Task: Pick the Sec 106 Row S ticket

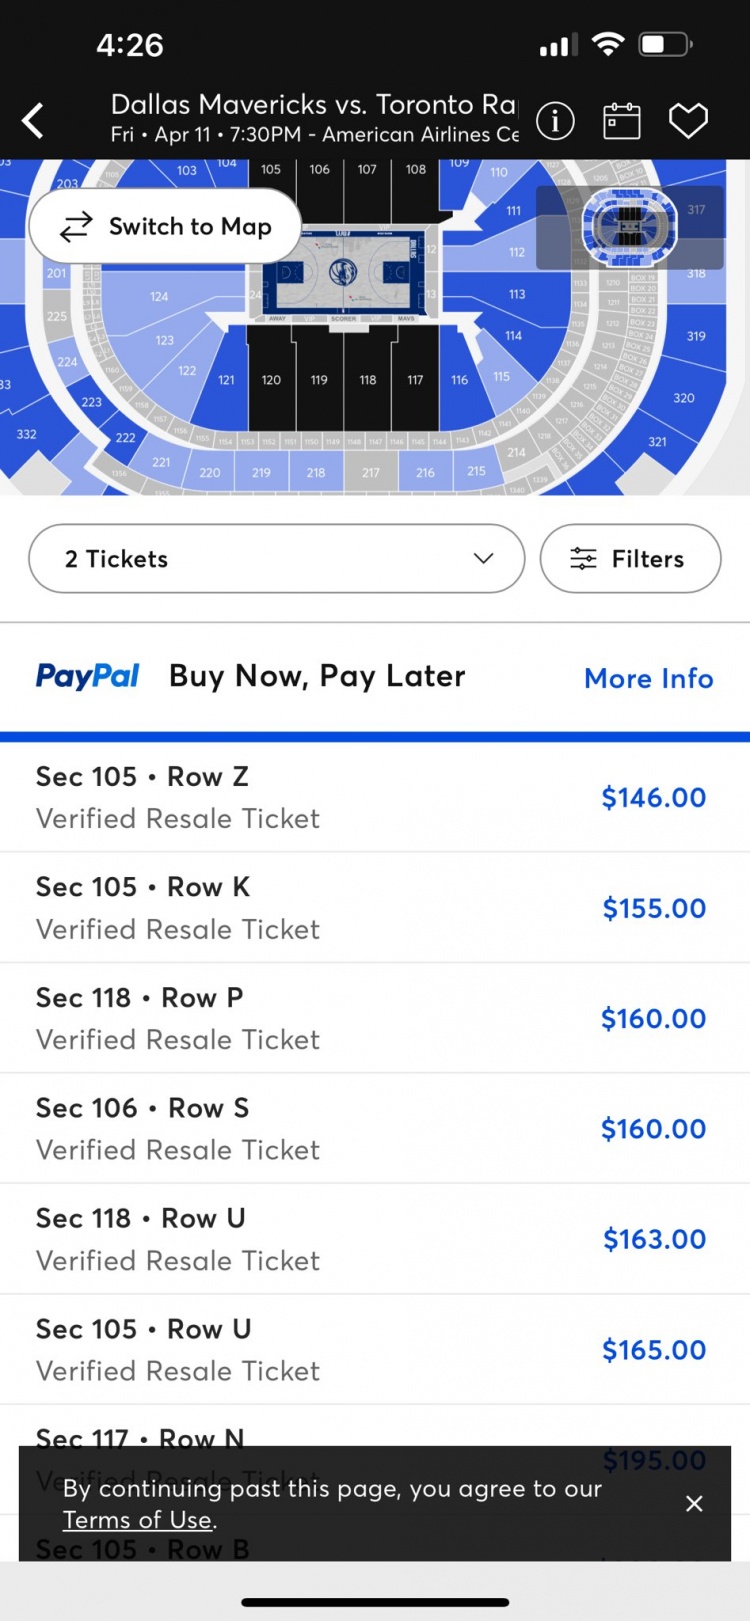Action: tap(370, 1128)
